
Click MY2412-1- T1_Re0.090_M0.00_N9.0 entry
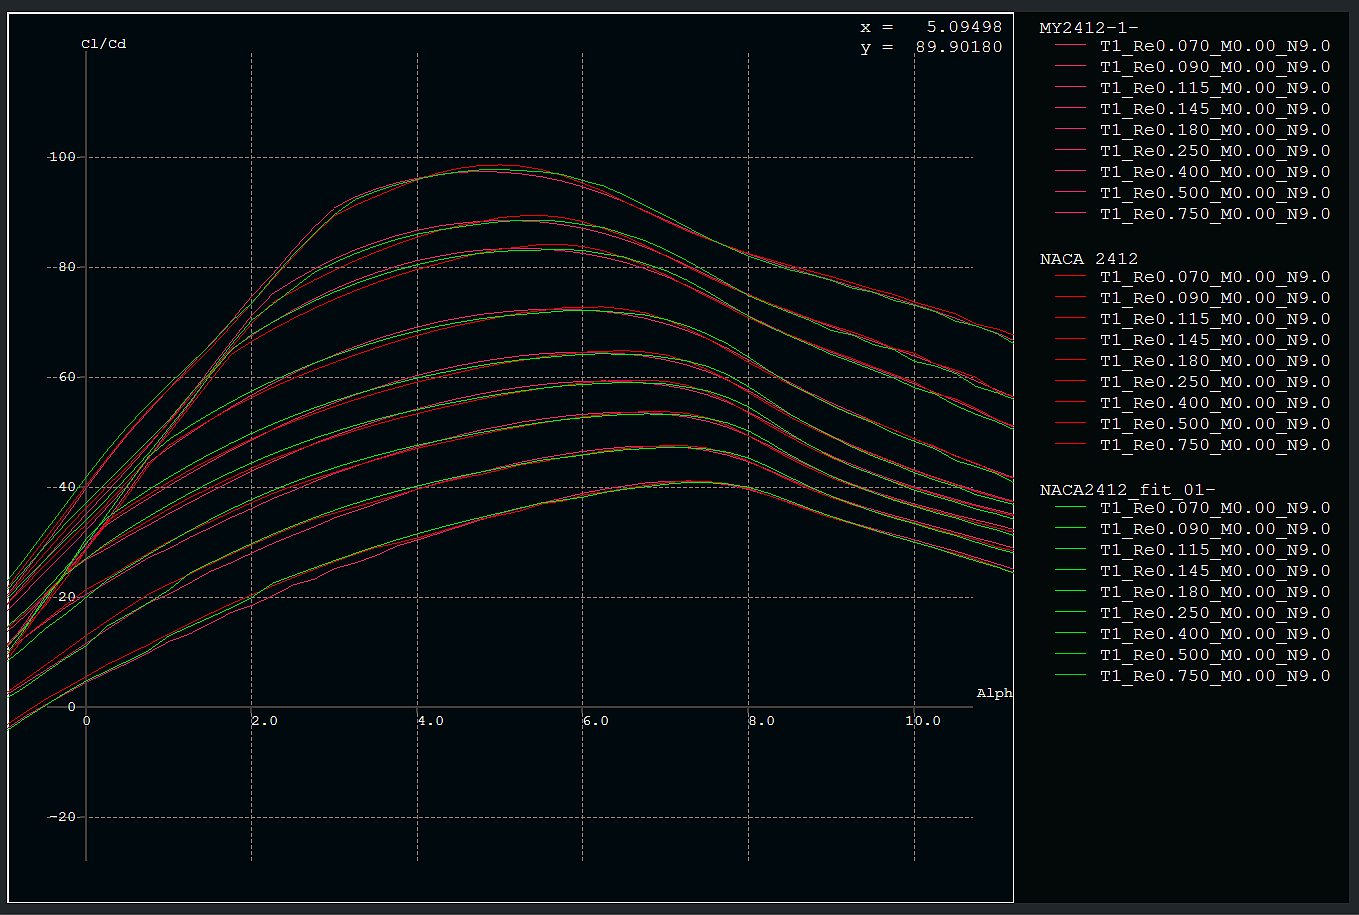[x=1193, y=67]
